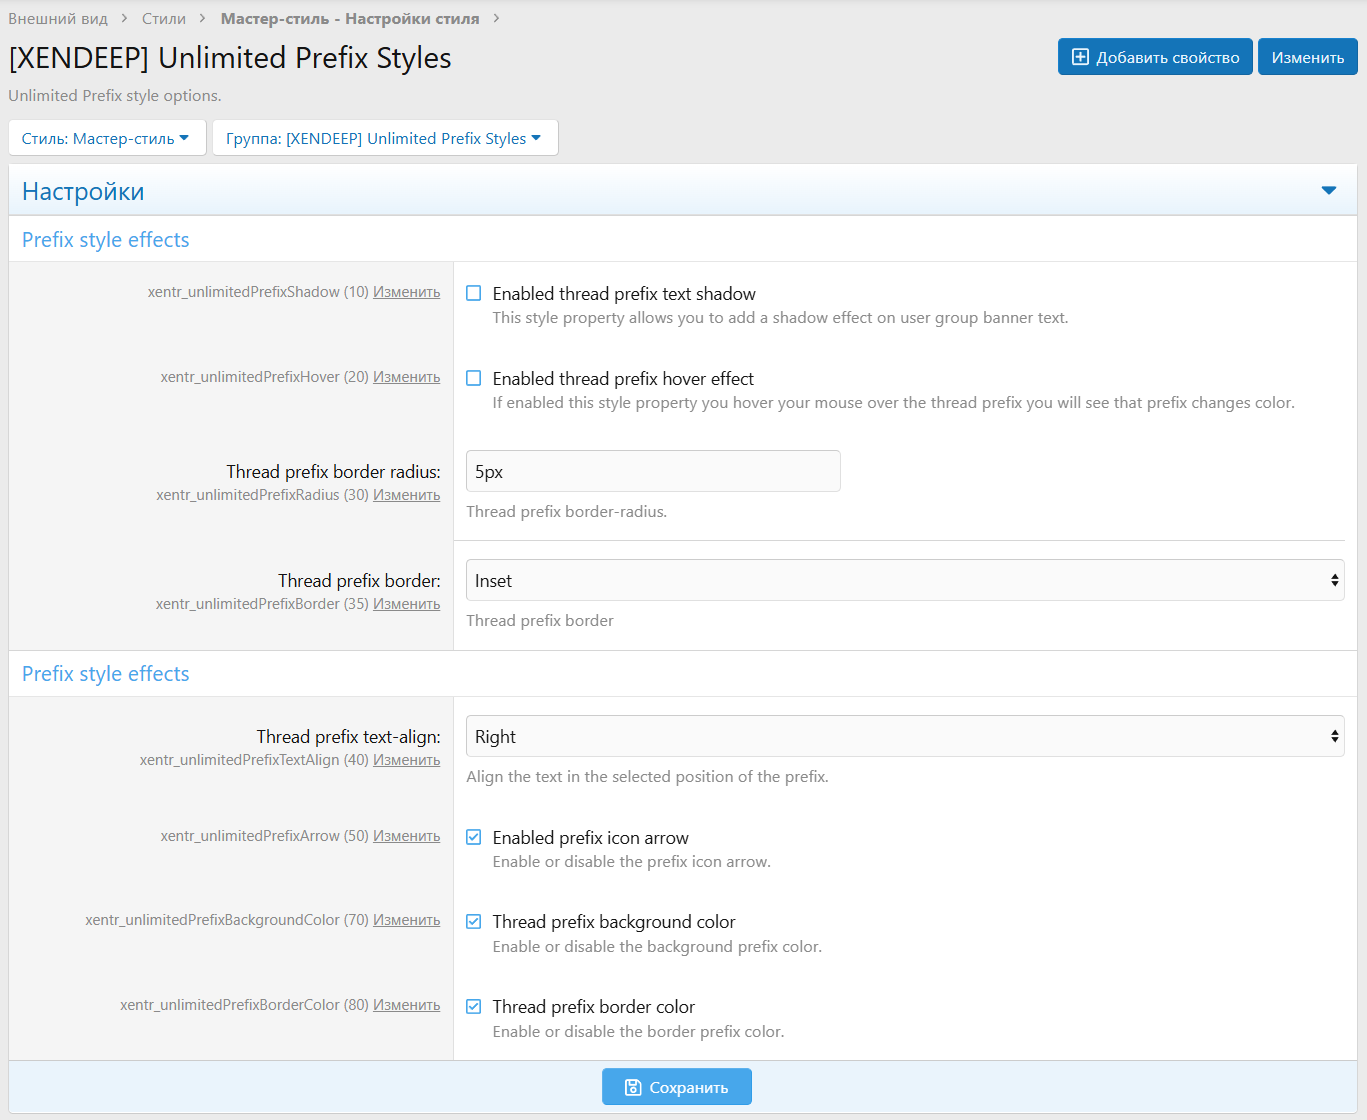
Task: Open Мастер-стиль - Настройки стиля breadcrumb
Action: tap(350, 19)
